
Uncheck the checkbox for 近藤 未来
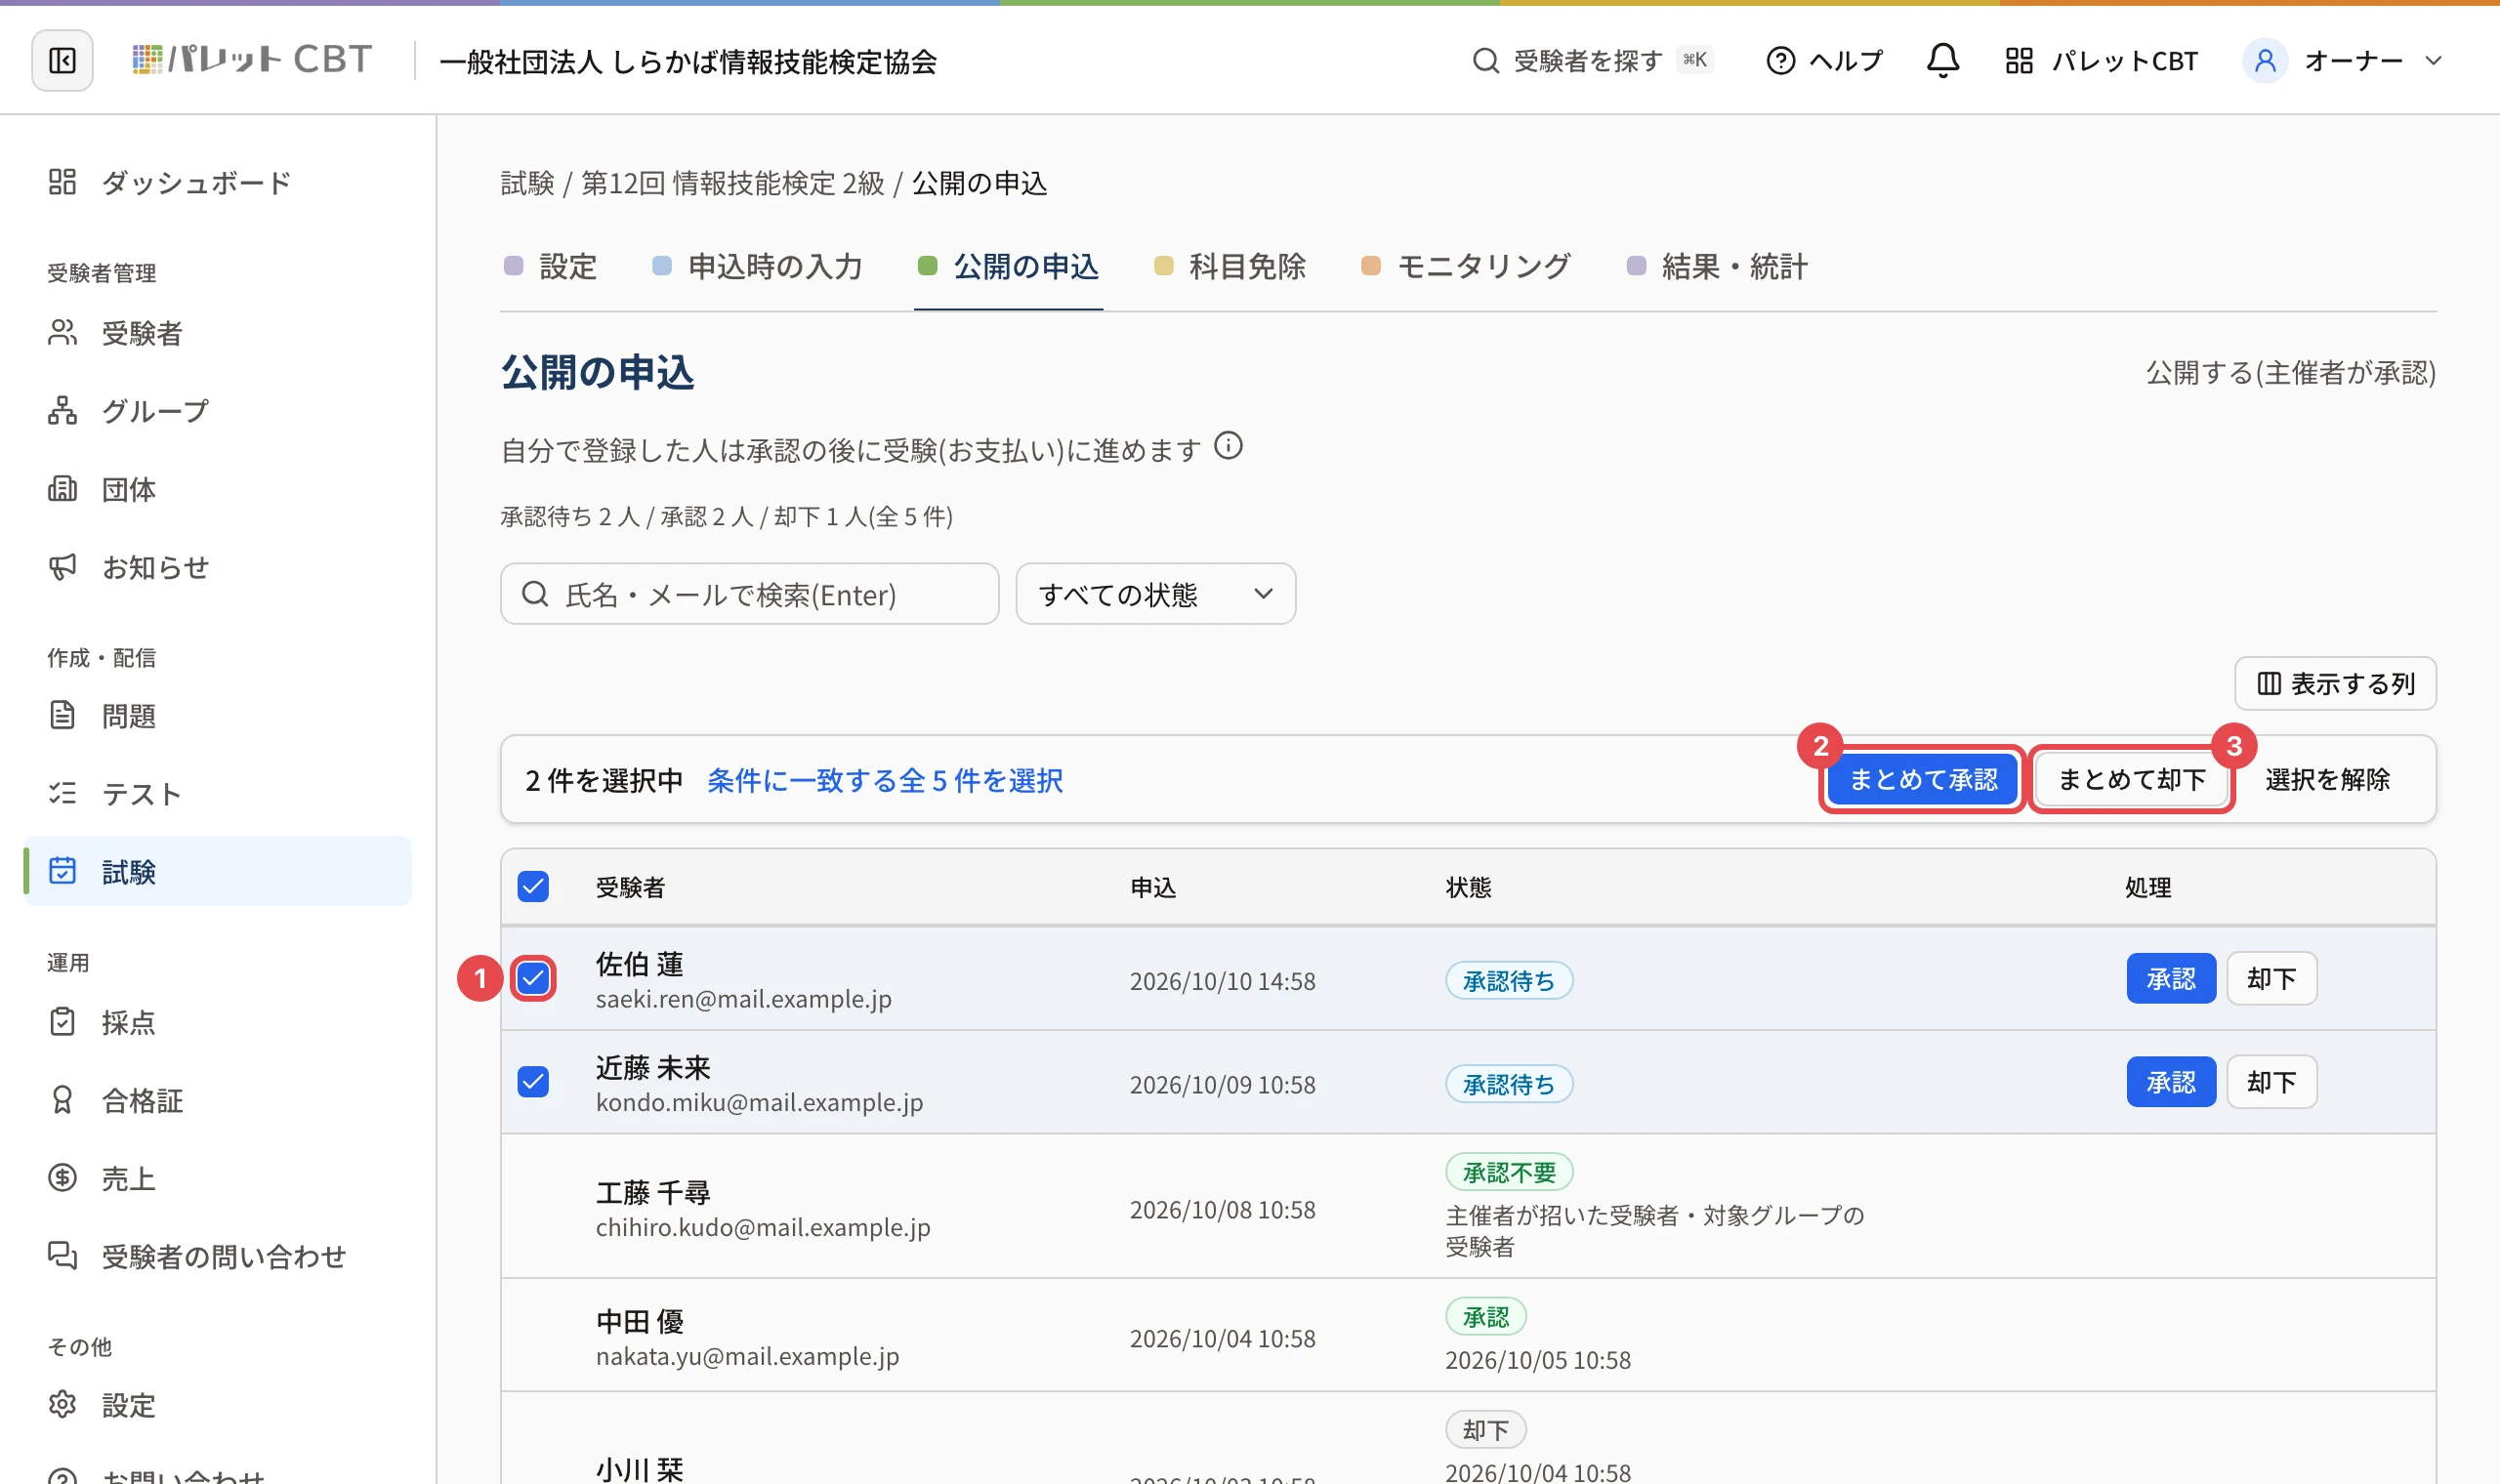pos(533,1081)
